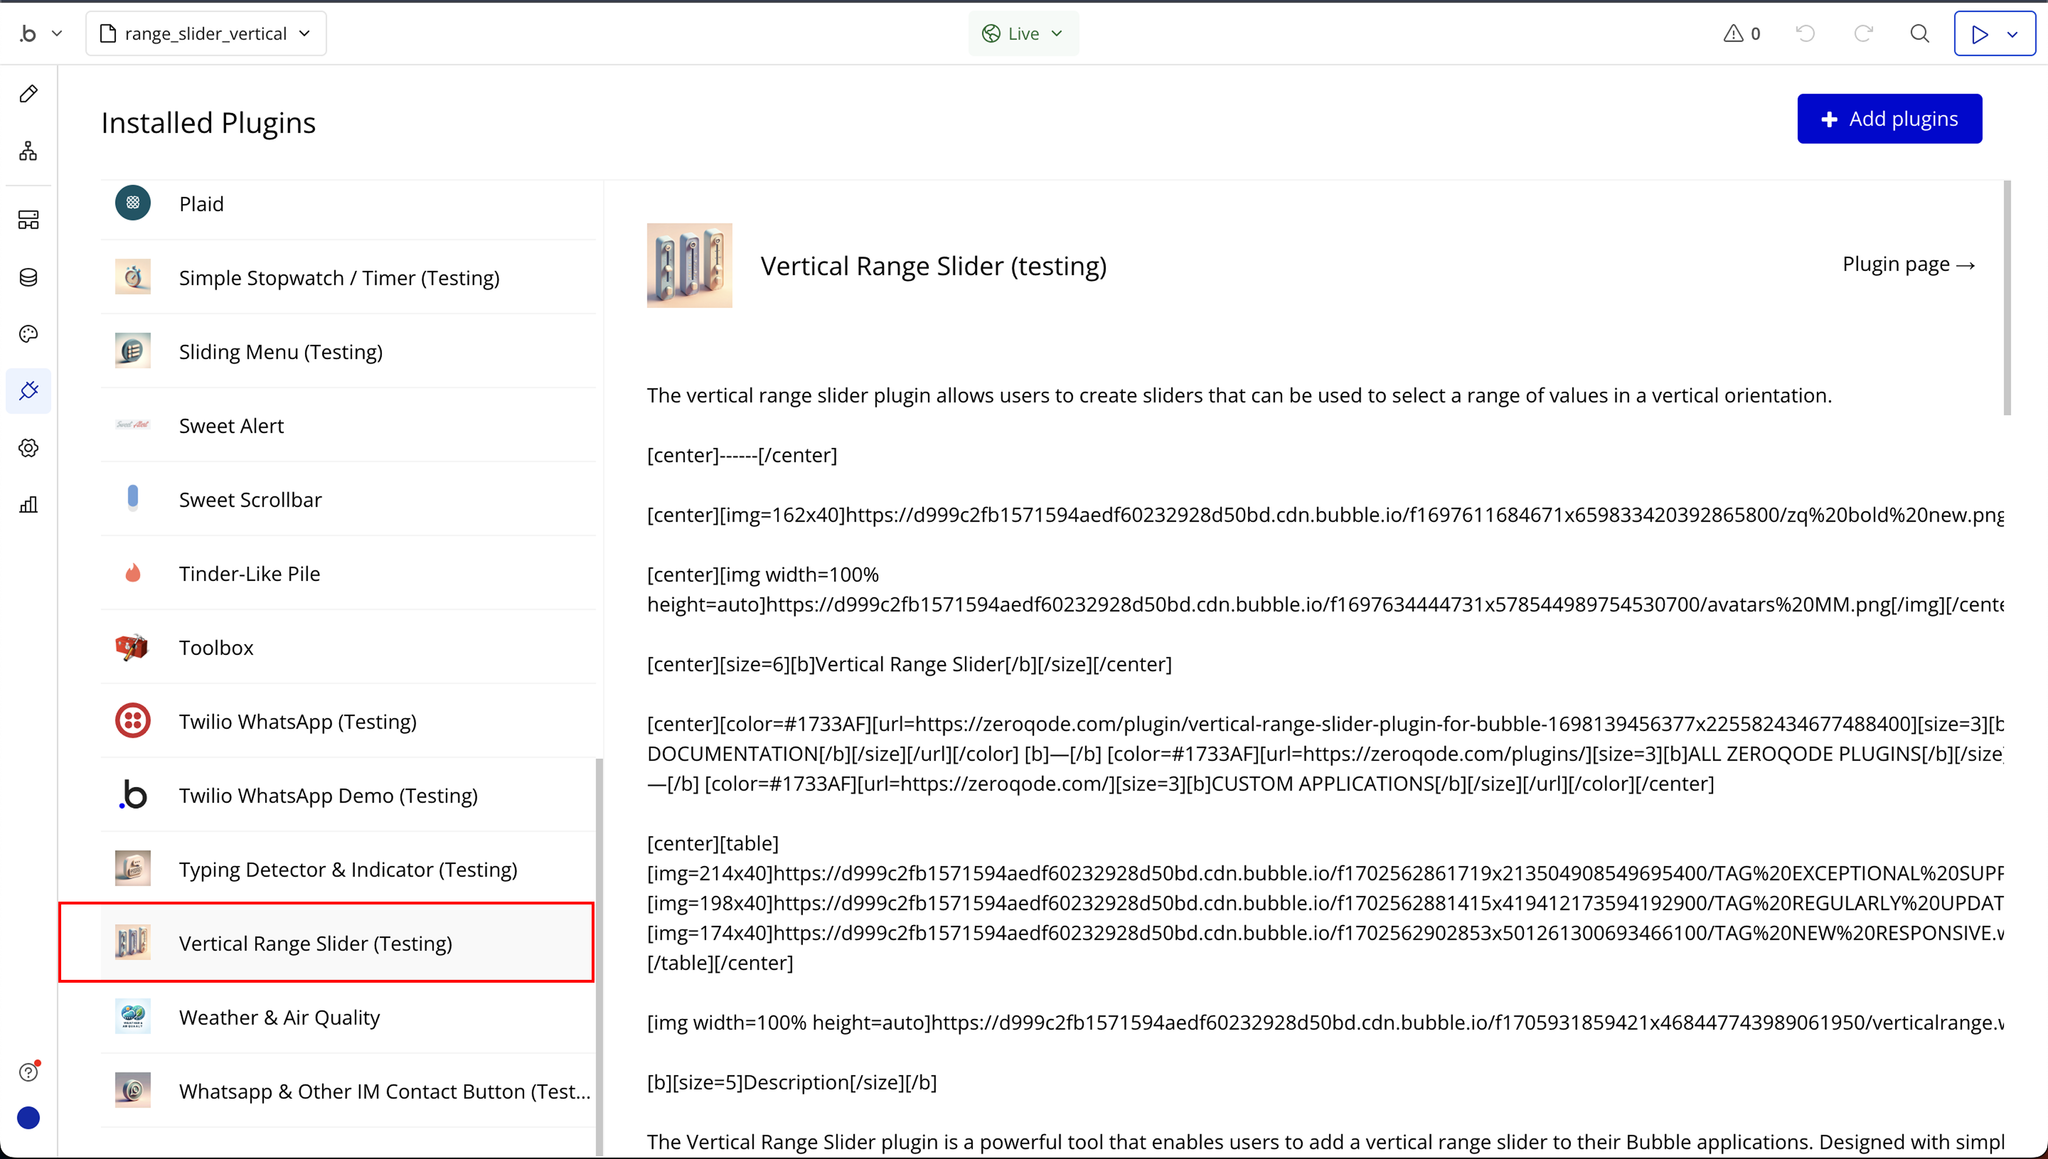Open the Logs chart icon in sidebar

point(28,505)
